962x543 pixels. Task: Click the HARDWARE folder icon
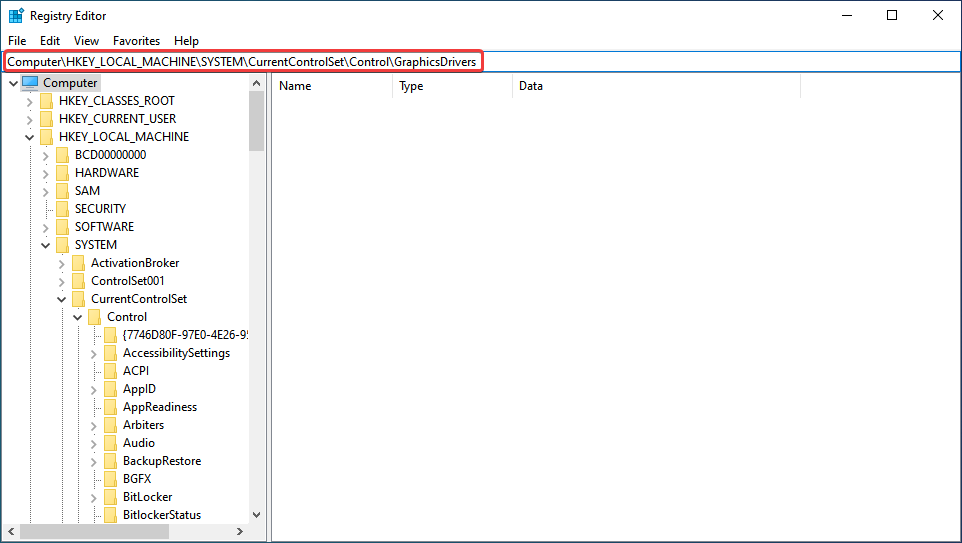point(63,172)
